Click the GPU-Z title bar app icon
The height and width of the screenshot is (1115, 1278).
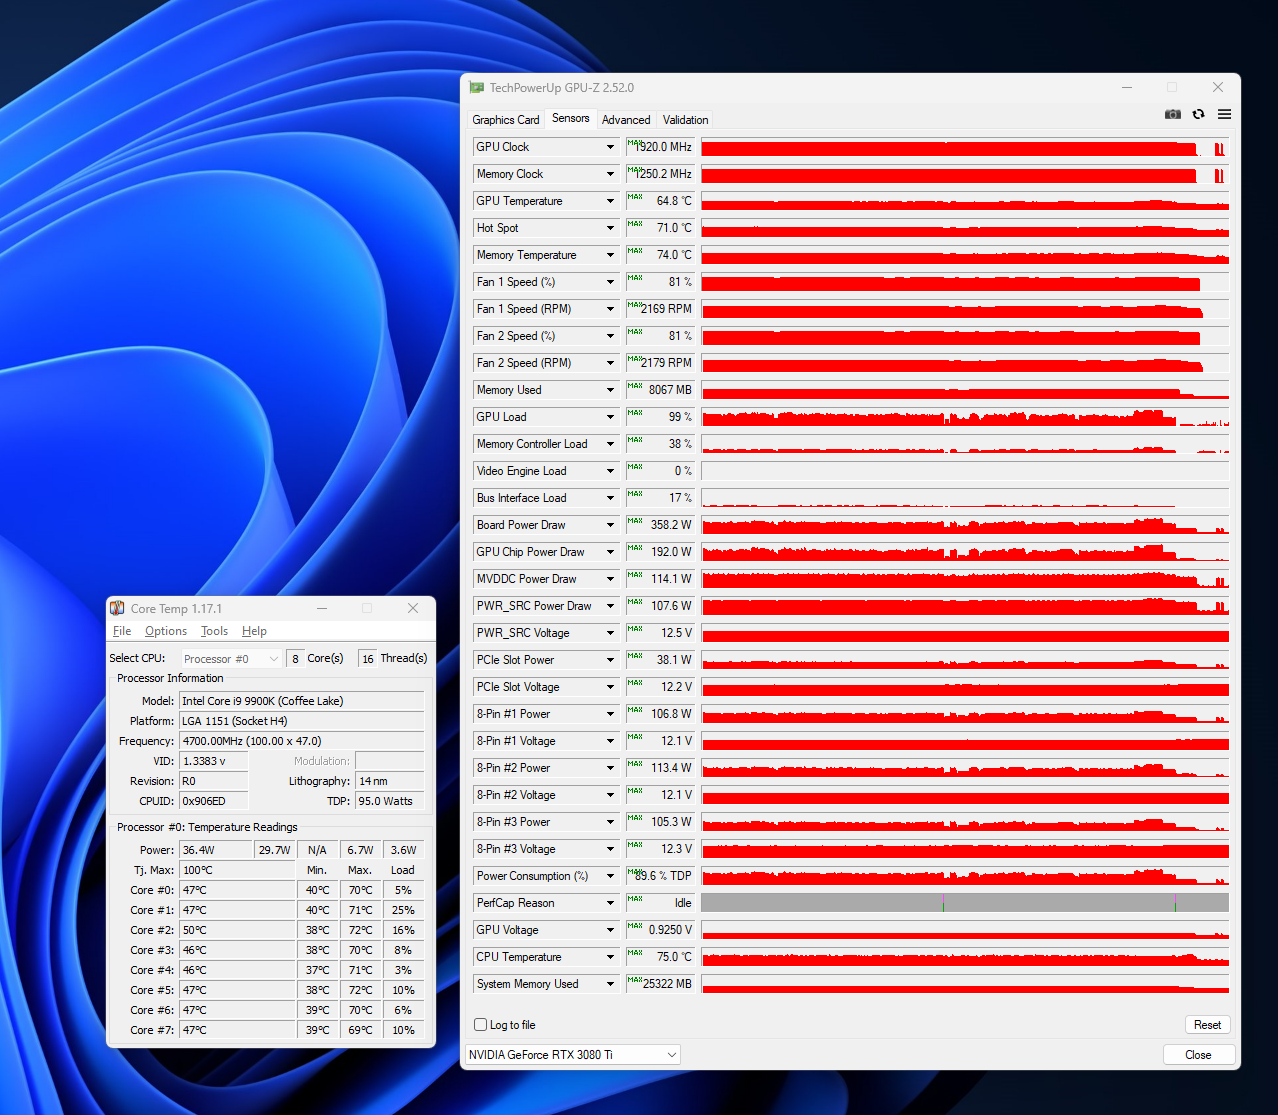pyautogui.click(x=477, y=88)
